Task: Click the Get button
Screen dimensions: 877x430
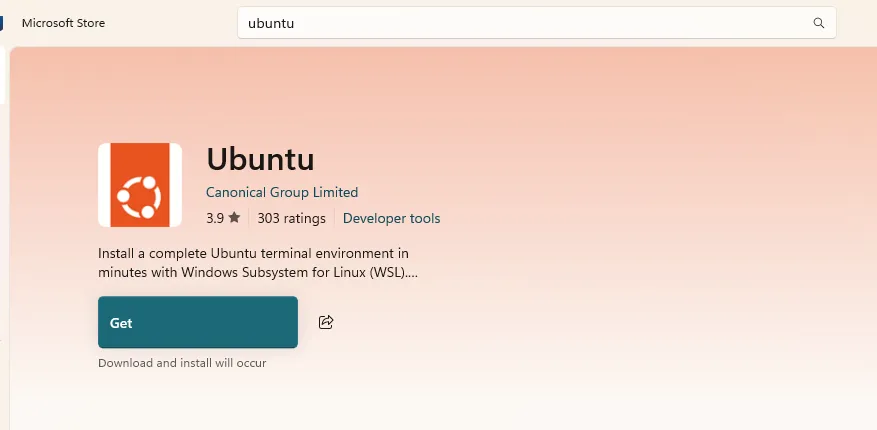Action: (198, 322)
